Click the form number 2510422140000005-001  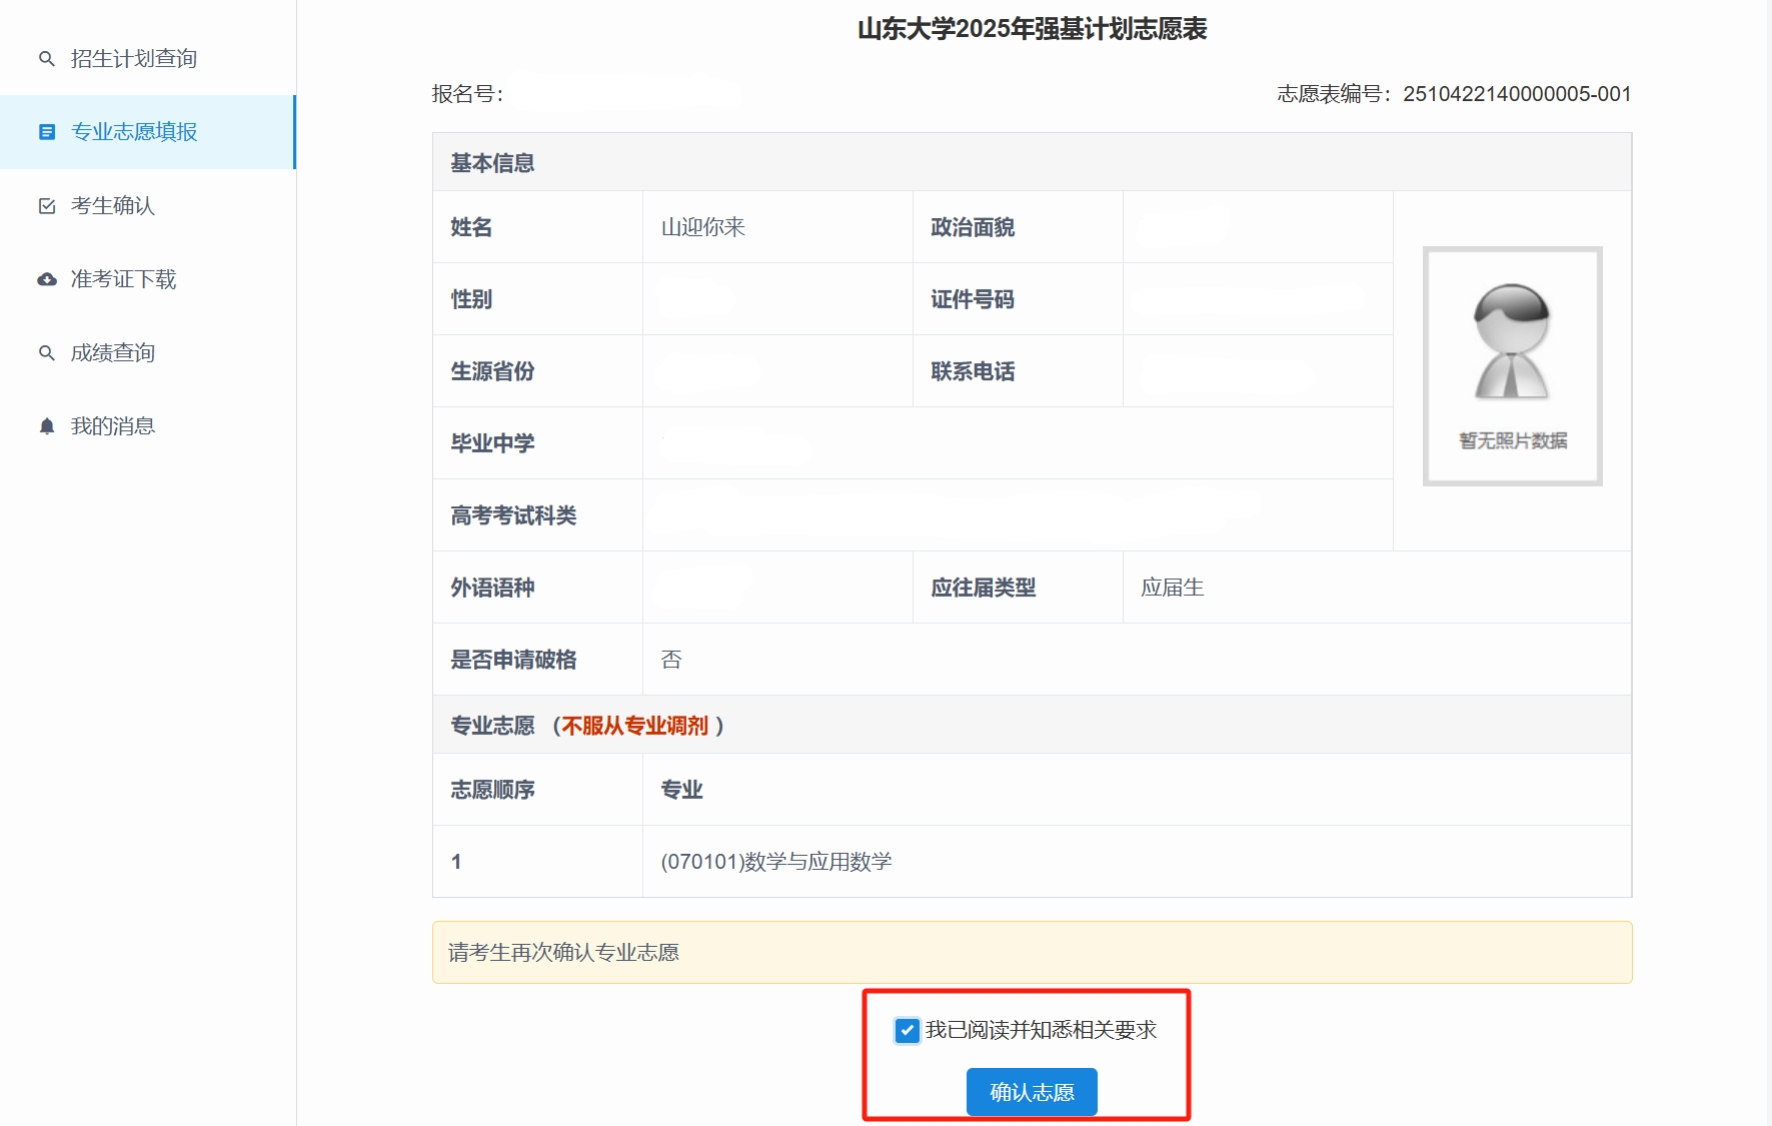click(x=1517, y=94)
